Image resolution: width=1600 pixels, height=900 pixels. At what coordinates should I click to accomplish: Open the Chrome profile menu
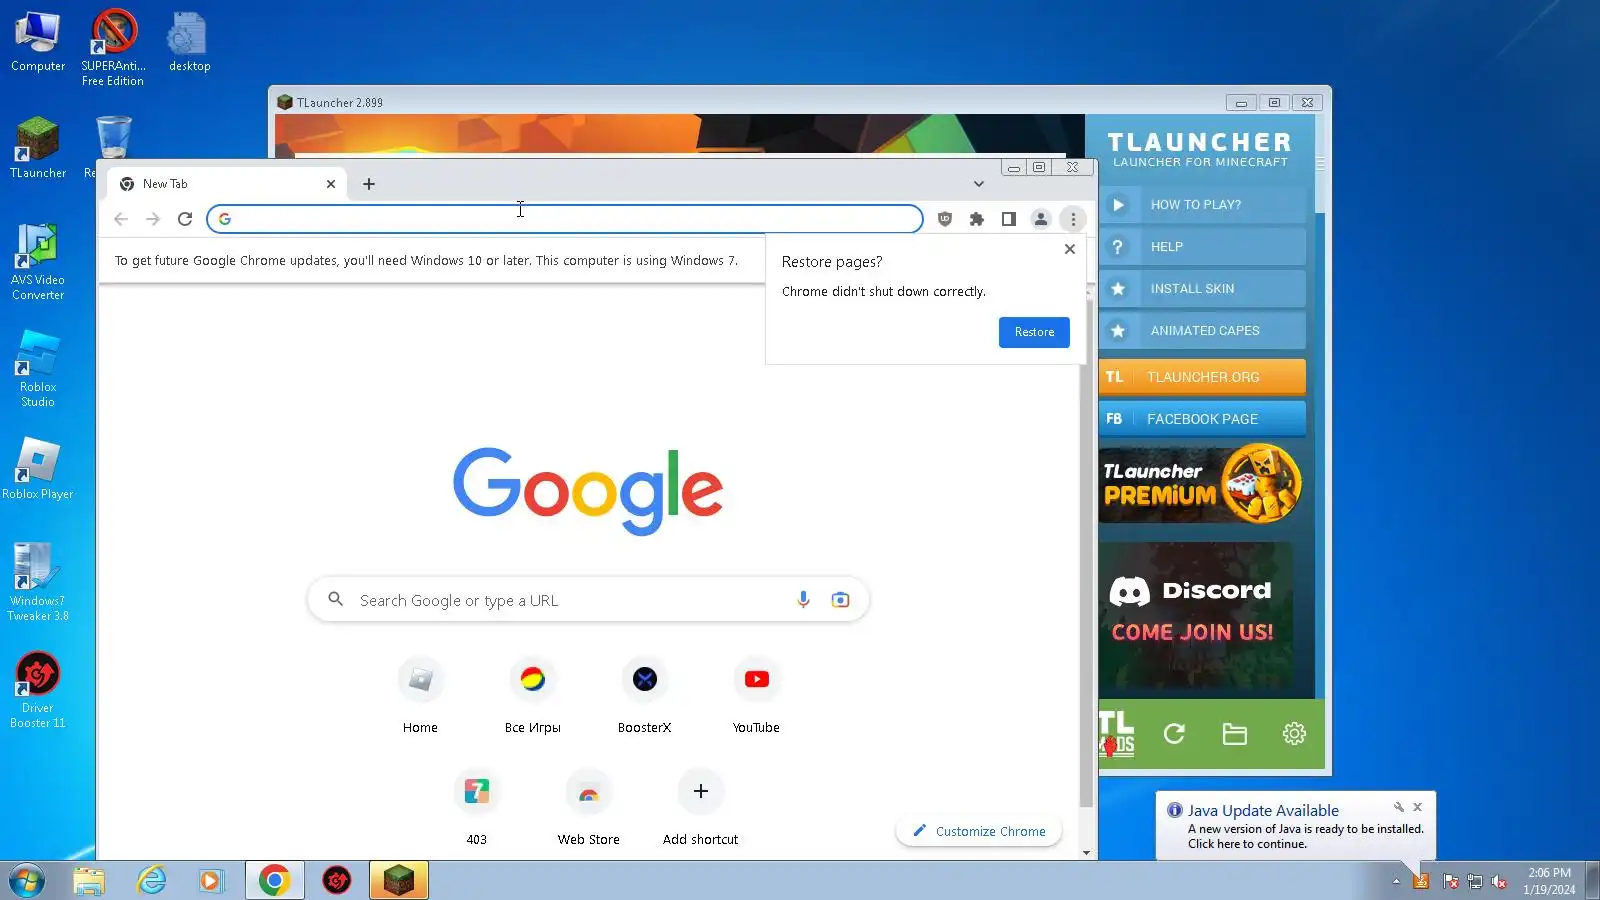1041,219
